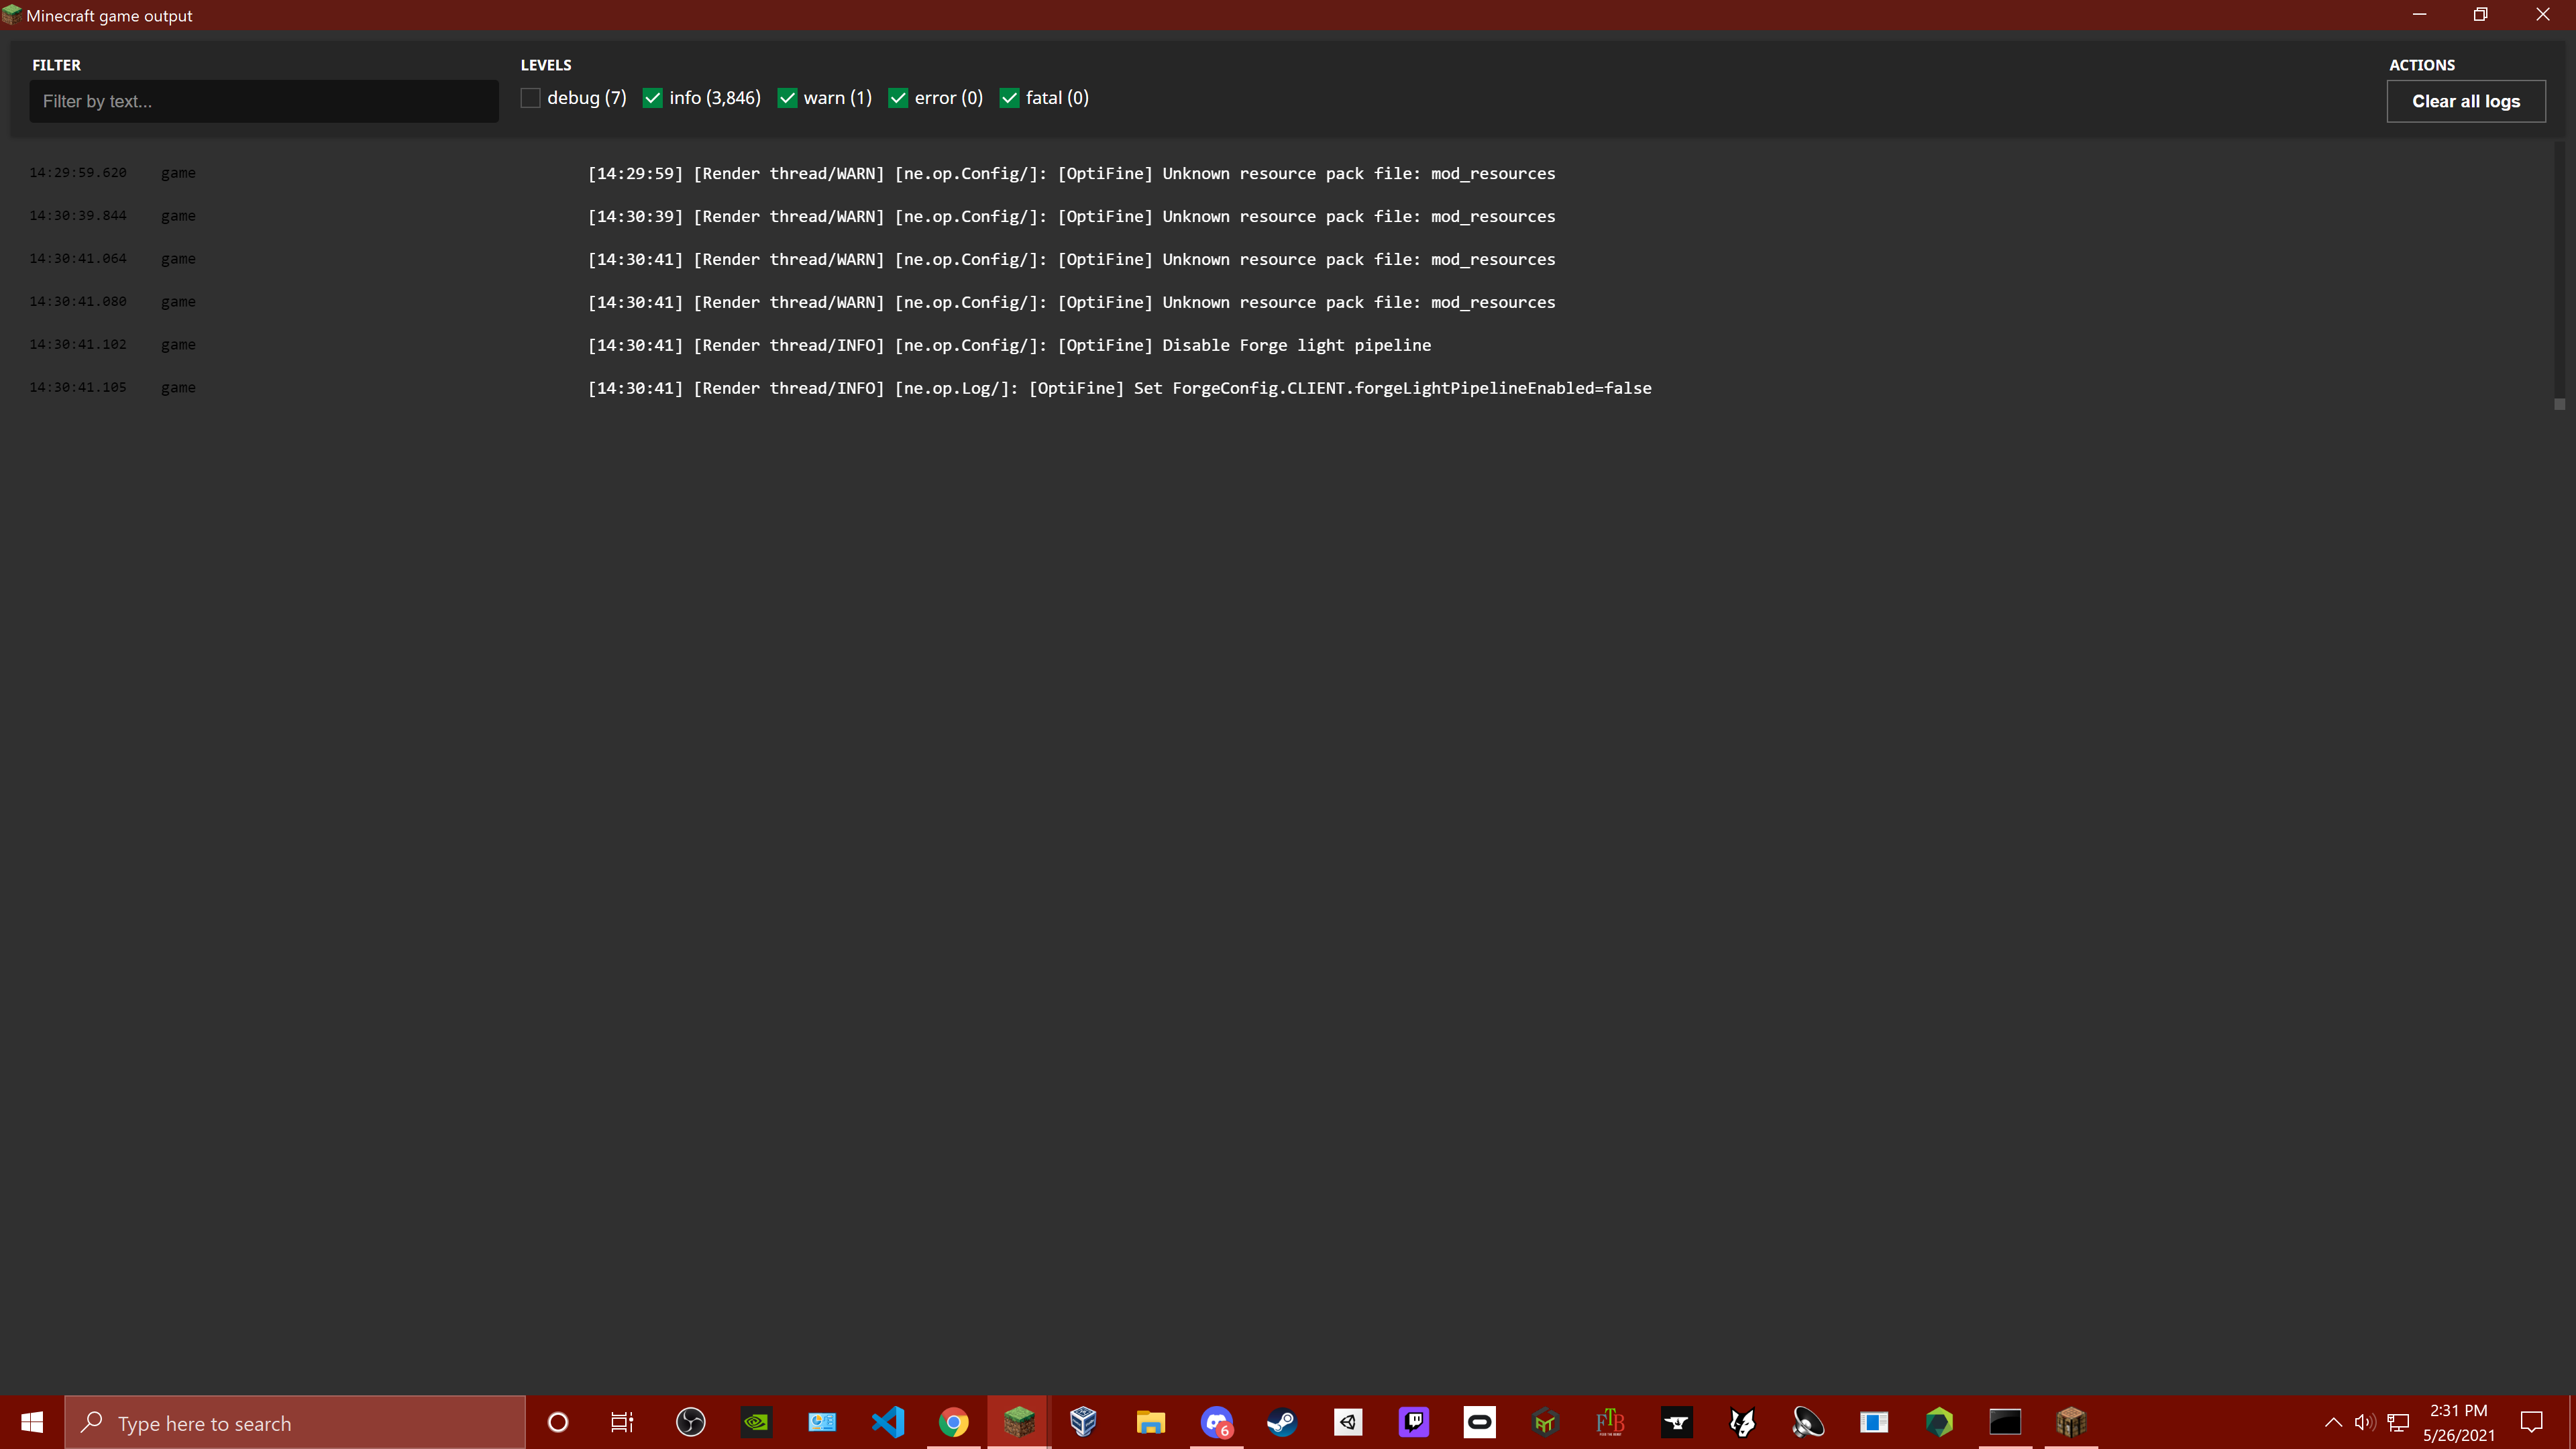Open Discord from the taskbar
Image resolution: width=2576 pixels, height=1449 pixels.
(1216, 1422)
